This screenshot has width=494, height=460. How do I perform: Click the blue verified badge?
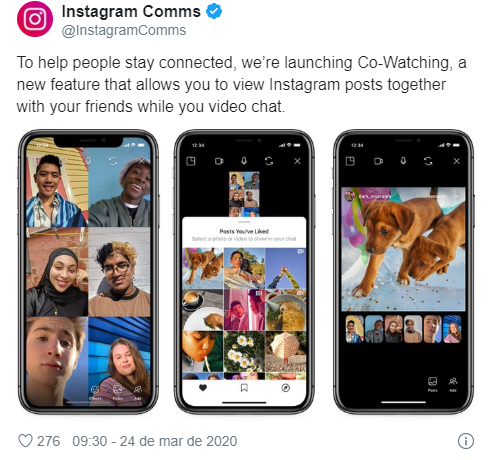(214, 11)
